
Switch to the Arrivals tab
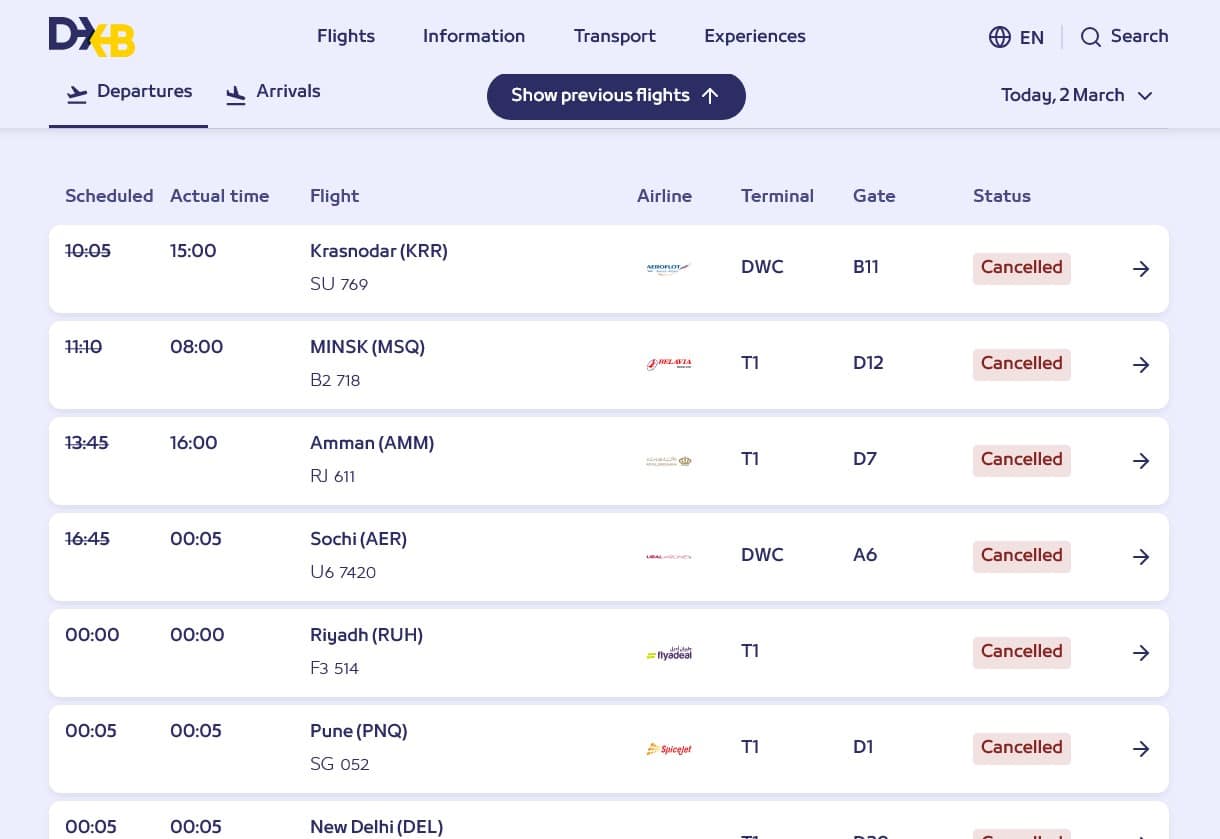coord(288,92)
